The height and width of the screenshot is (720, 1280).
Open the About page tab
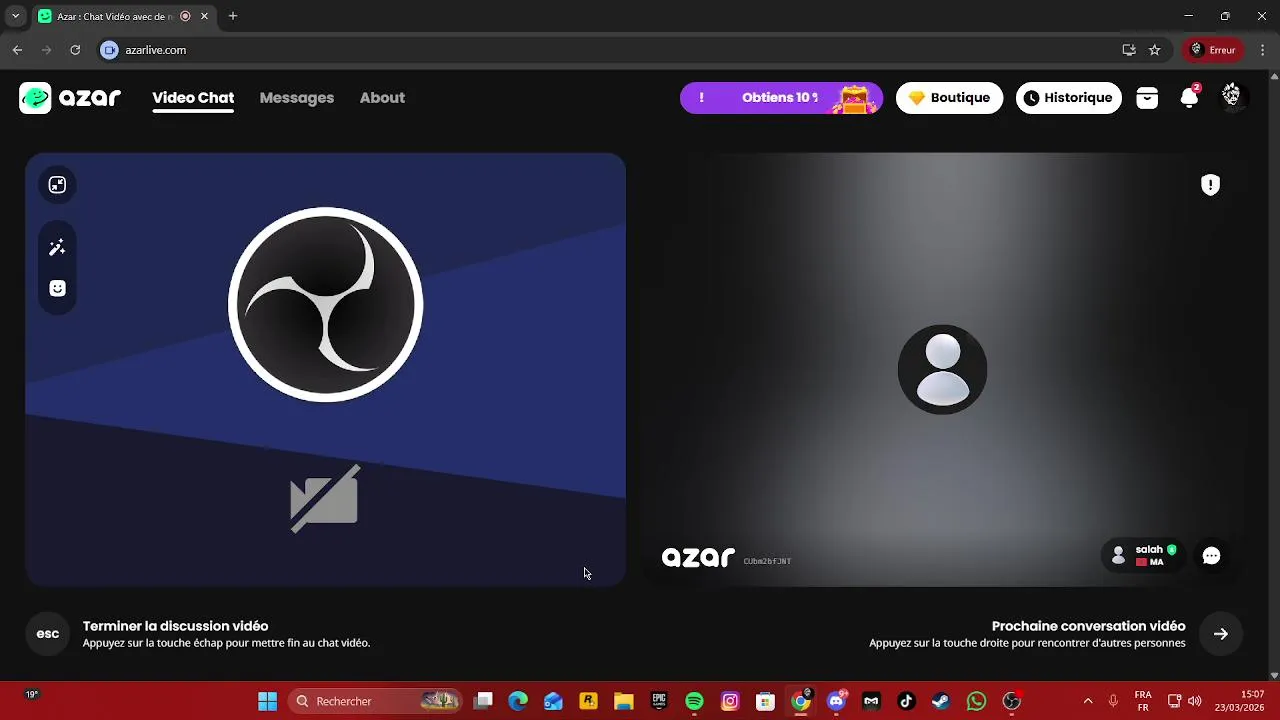(382, 98)
